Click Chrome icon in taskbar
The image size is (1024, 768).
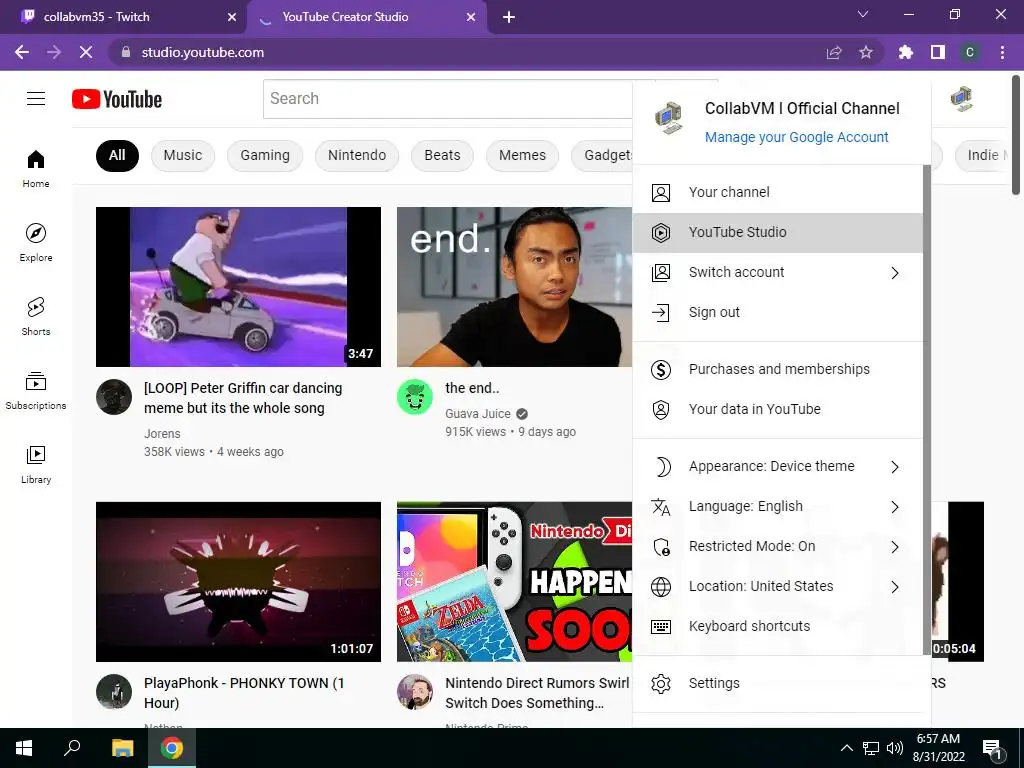click(172, 748)
